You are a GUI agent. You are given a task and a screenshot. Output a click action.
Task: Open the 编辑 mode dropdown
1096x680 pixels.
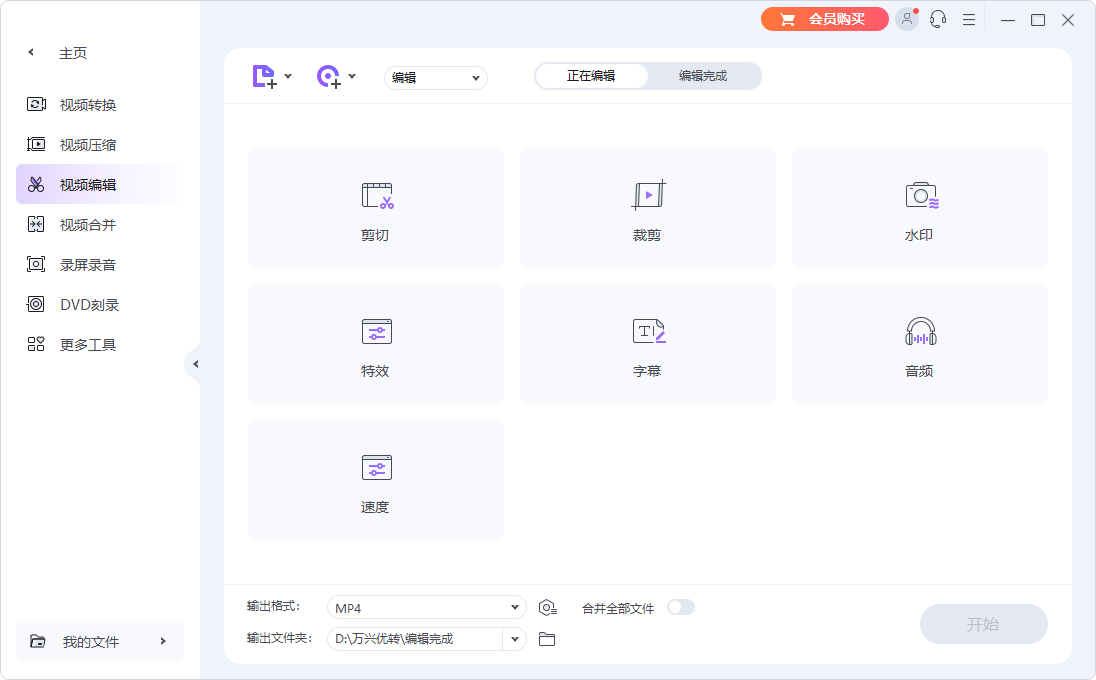pos(435,77)
